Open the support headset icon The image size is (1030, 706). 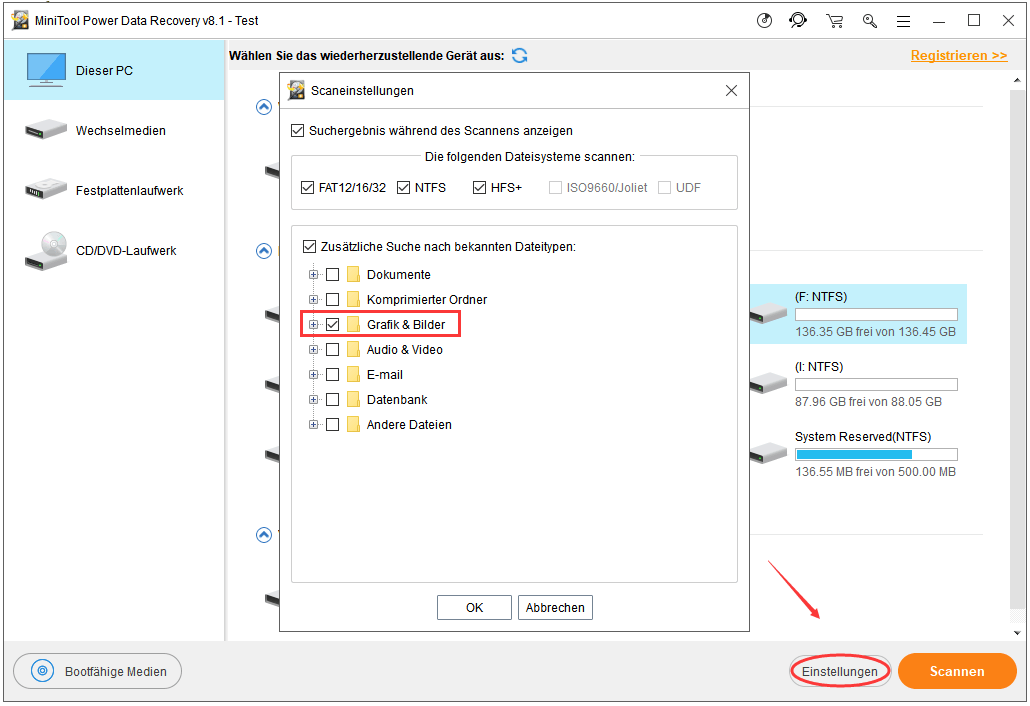point(798,21)
